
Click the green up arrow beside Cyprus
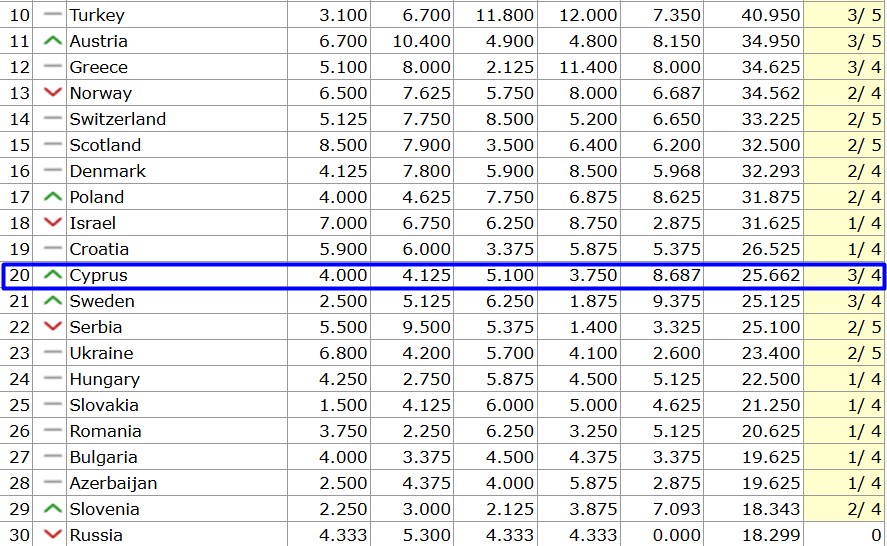tap(53, 275)
